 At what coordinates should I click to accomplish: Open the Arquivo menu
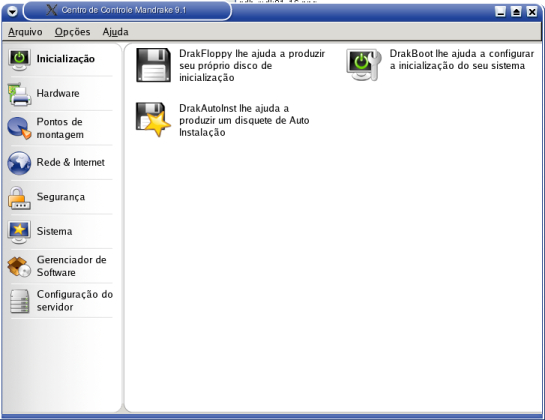[x=25, y=32]
